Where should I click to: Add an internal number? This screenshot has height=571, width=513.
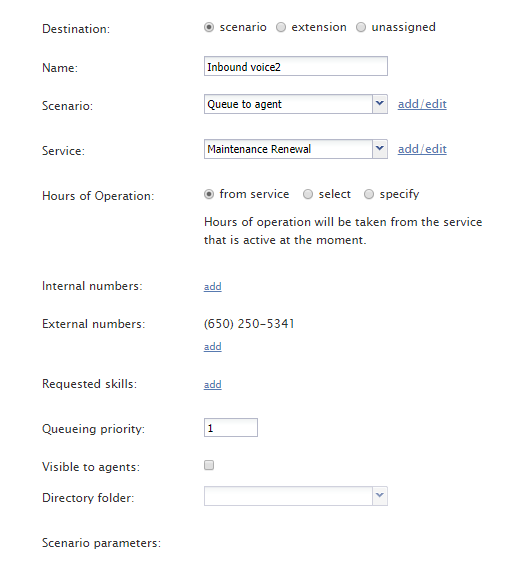[213, 287]
